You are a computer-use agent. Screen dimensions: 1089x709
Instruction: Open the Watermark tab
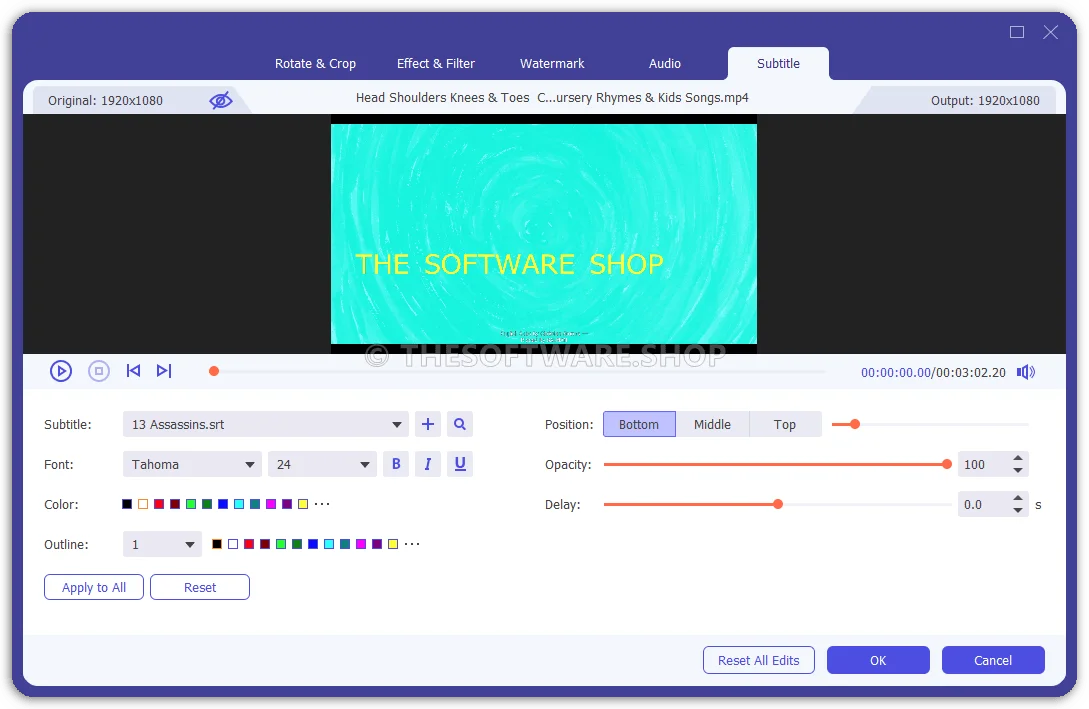552,63
